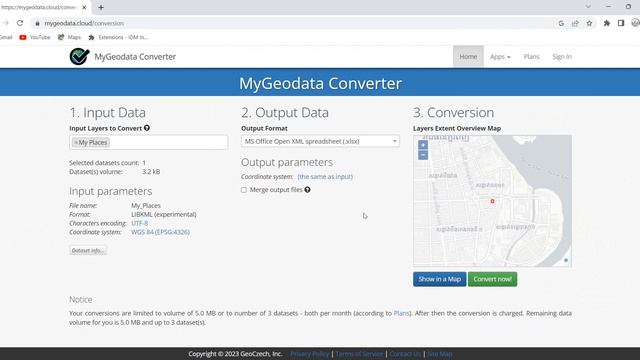Click the MyGeodata Converter logo icon
The width and height of the screenshot is (640, 360).
click(79, 56)
